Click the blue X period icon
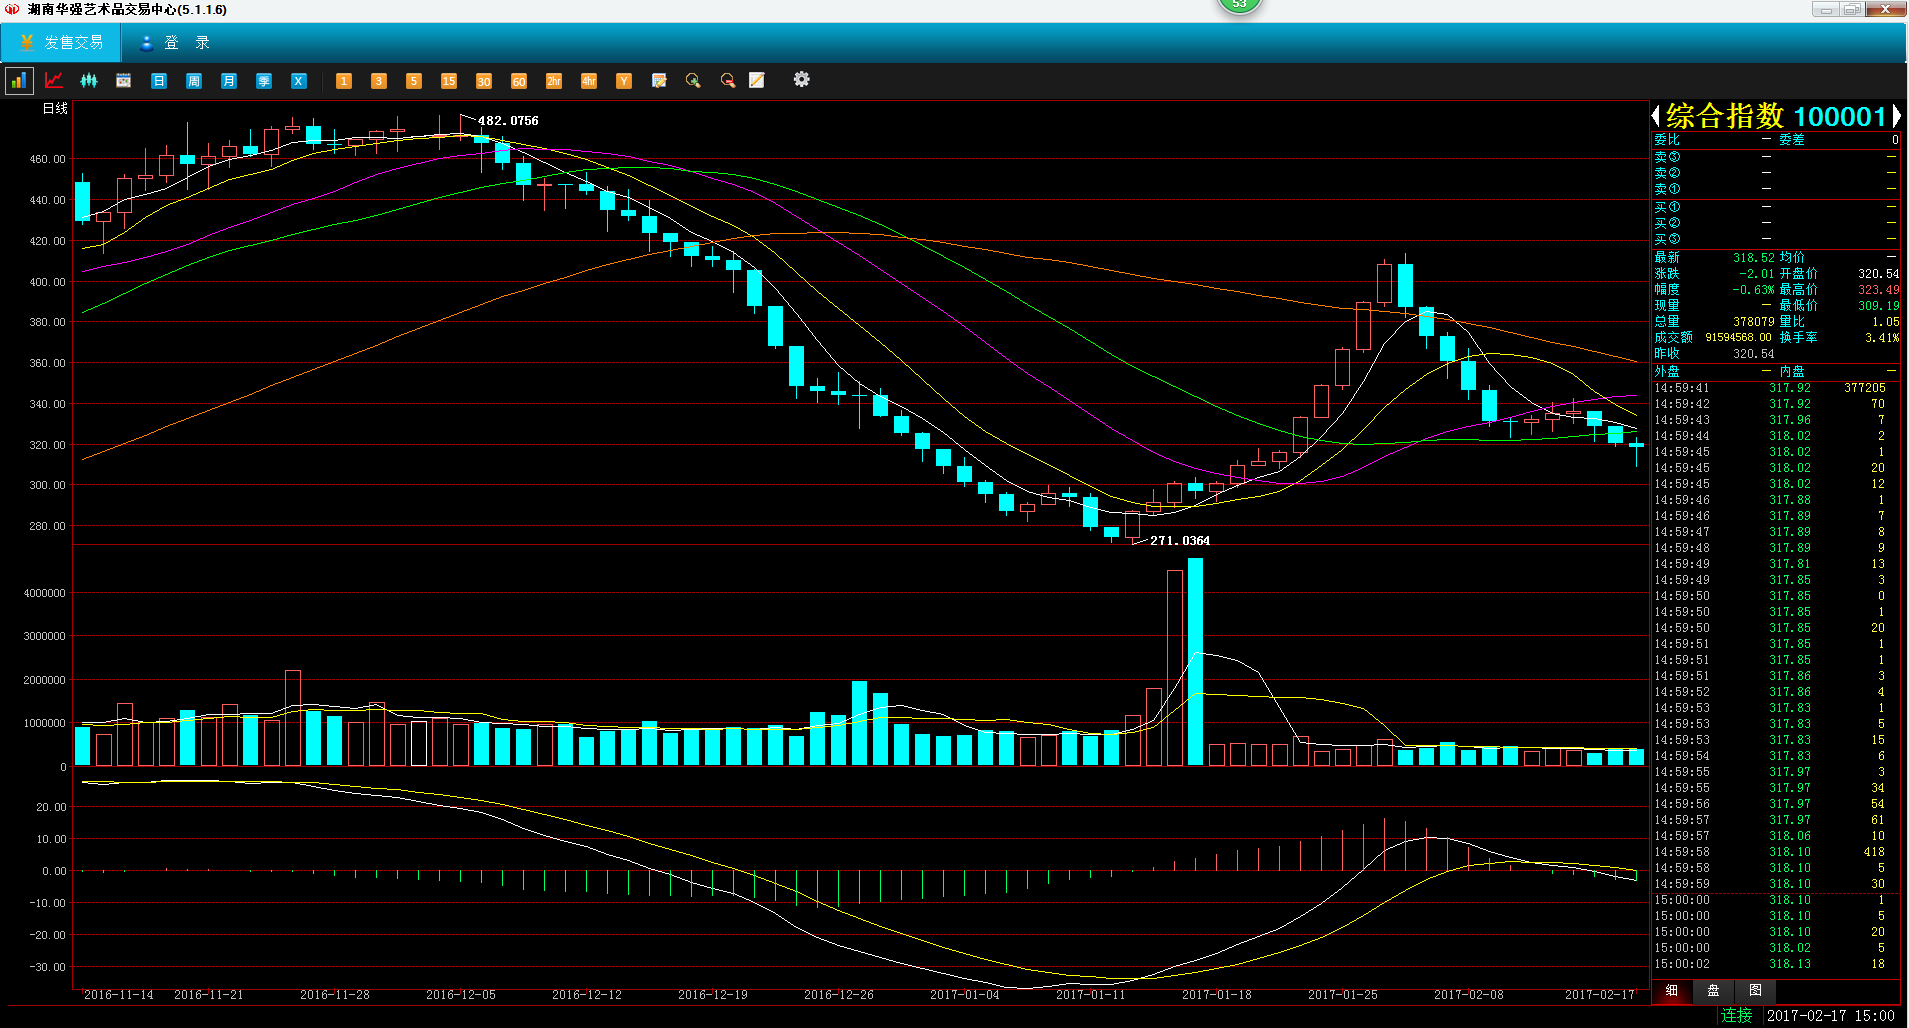The height and width of the screenshot is (1028, 1909). [299, 81]
